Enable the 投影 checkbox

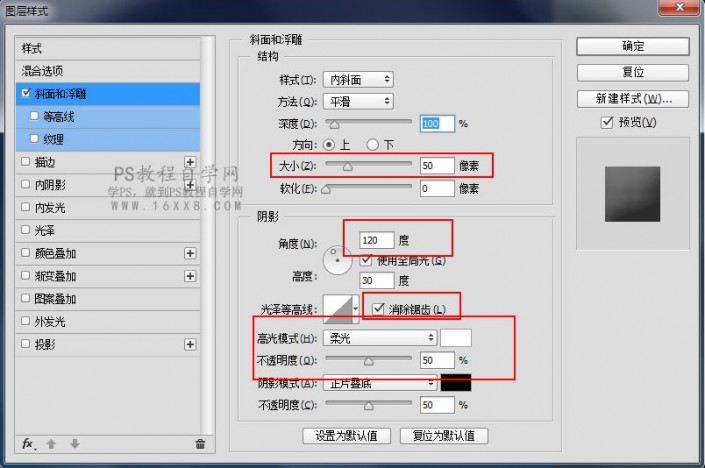point(26,344)
